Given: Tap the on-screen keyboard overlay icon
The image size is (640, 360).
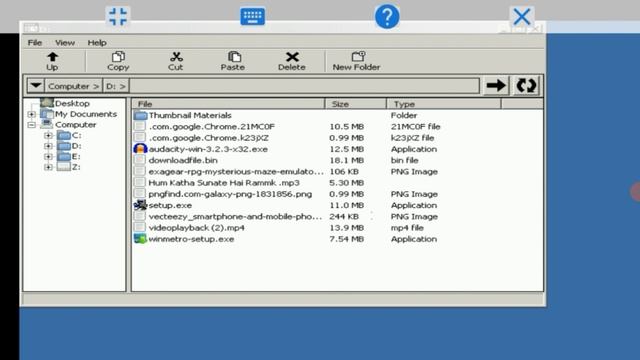Looking at the screenshot, I should click(x=252, y=17).
